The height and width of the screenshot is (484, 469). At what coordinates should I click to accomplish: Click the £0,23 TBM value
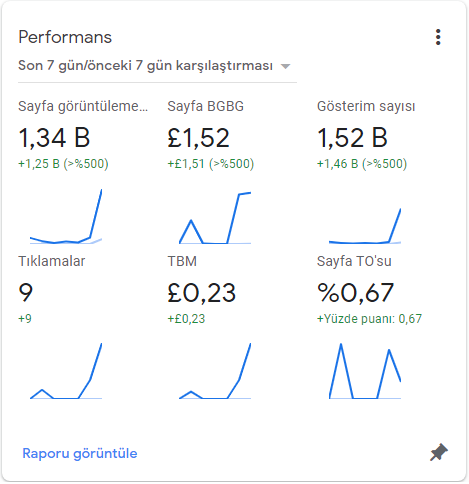point(202,293)
